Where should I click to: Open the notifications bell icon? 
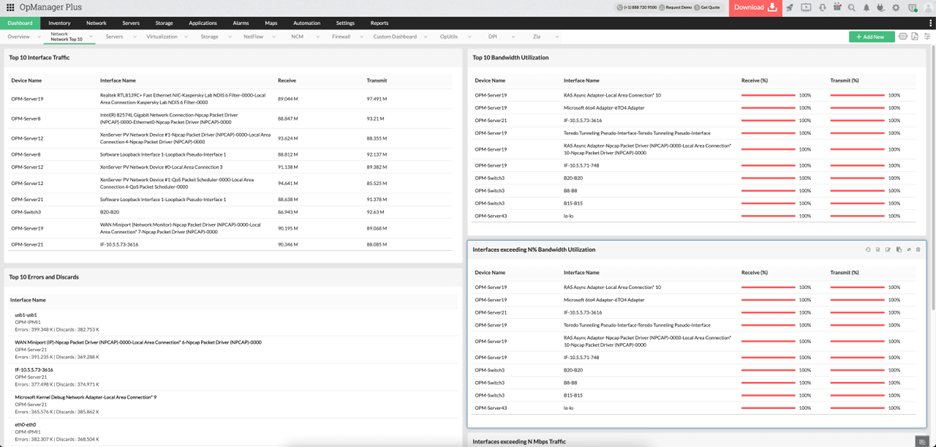866,7
